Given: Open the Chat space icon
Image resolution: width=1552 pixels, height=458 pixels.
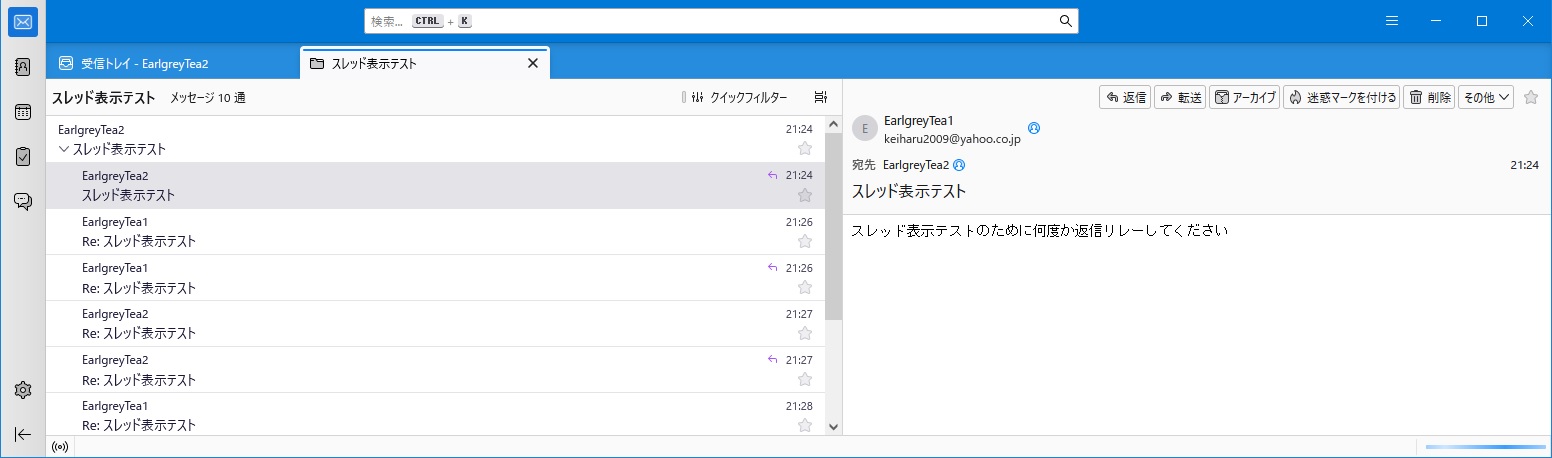Looking at the screenshot, I should pos(22,201).
